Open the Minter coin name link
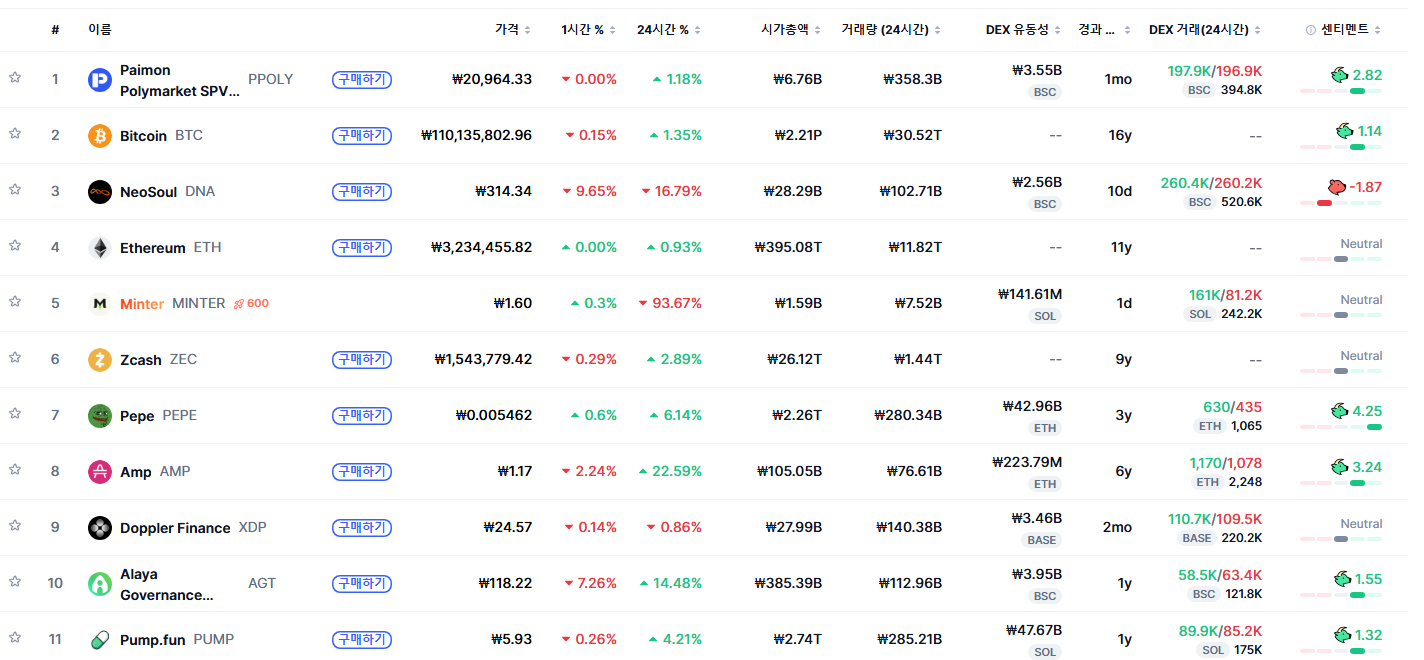Viewport: 1424px width, 660px height. tap(142, 304)
